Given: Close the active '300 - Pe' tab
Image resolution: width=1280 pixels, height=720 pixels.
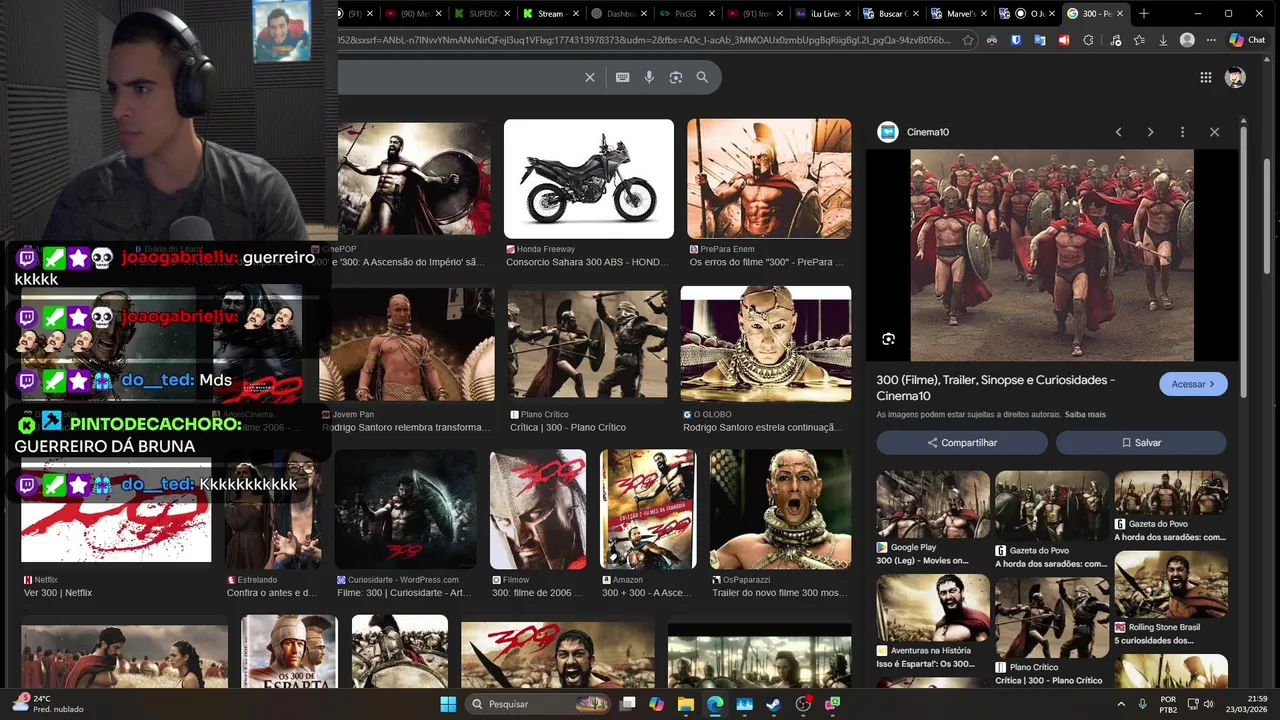Looking at the screenshot, I should click(1120, 13).
